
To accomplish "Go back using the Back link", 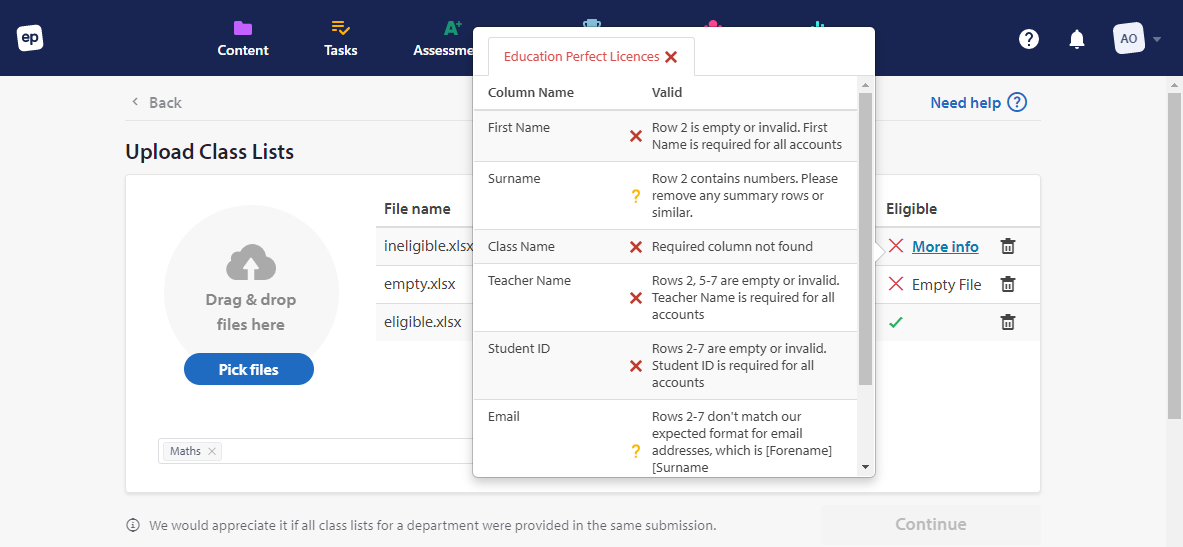I will click(156, 102).
